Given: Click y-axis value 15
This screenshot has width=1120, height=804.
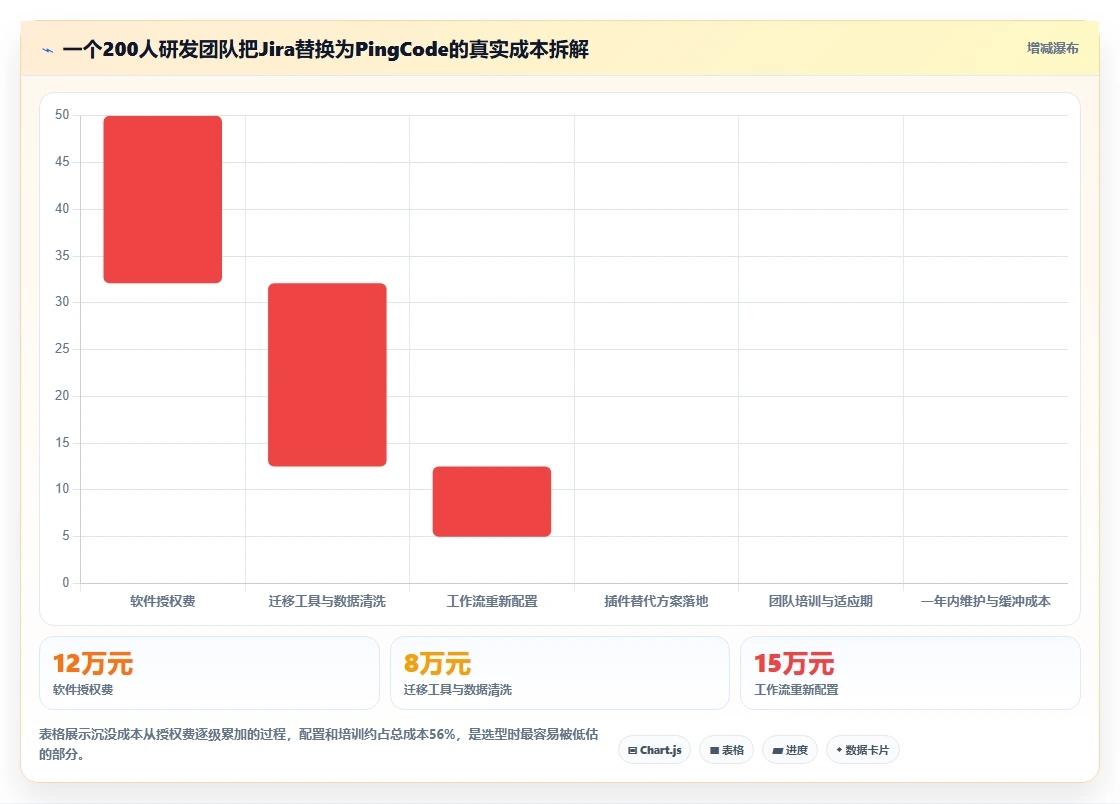Looking at the screenshot, I should 62,443.
